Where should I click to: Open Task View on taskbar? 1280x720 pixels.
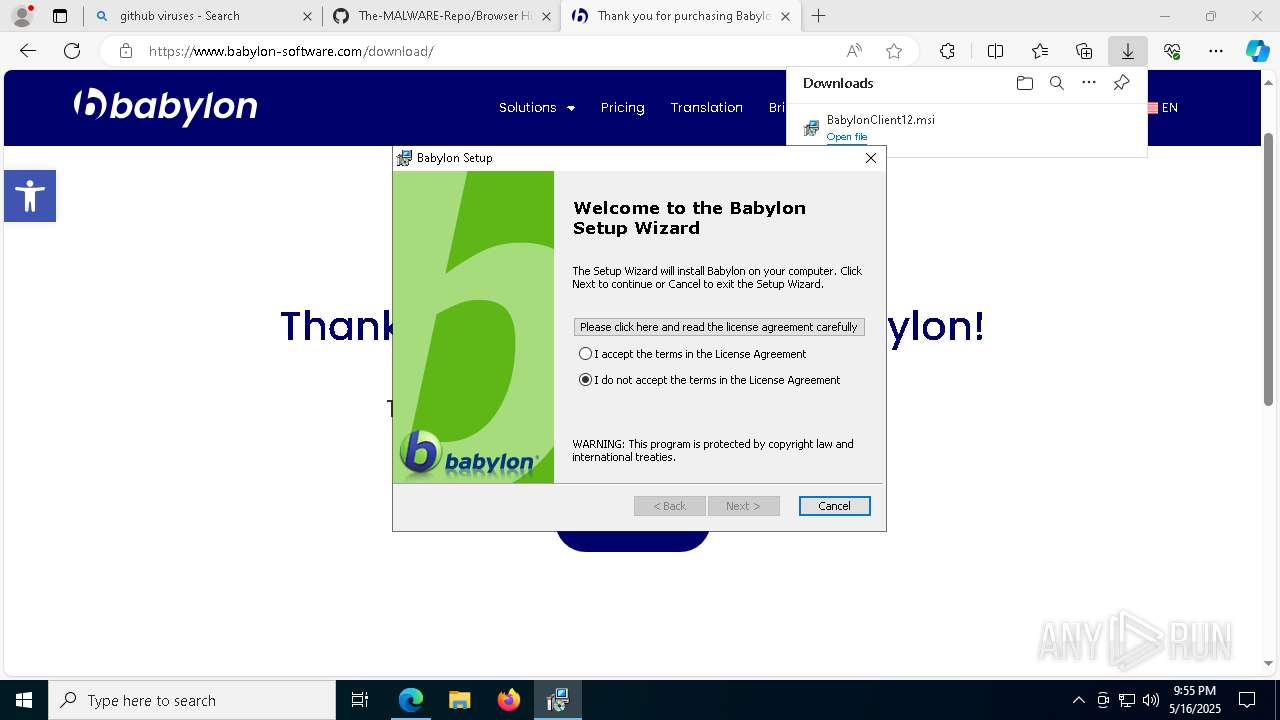pyautogui.click(x=360, y=700)
